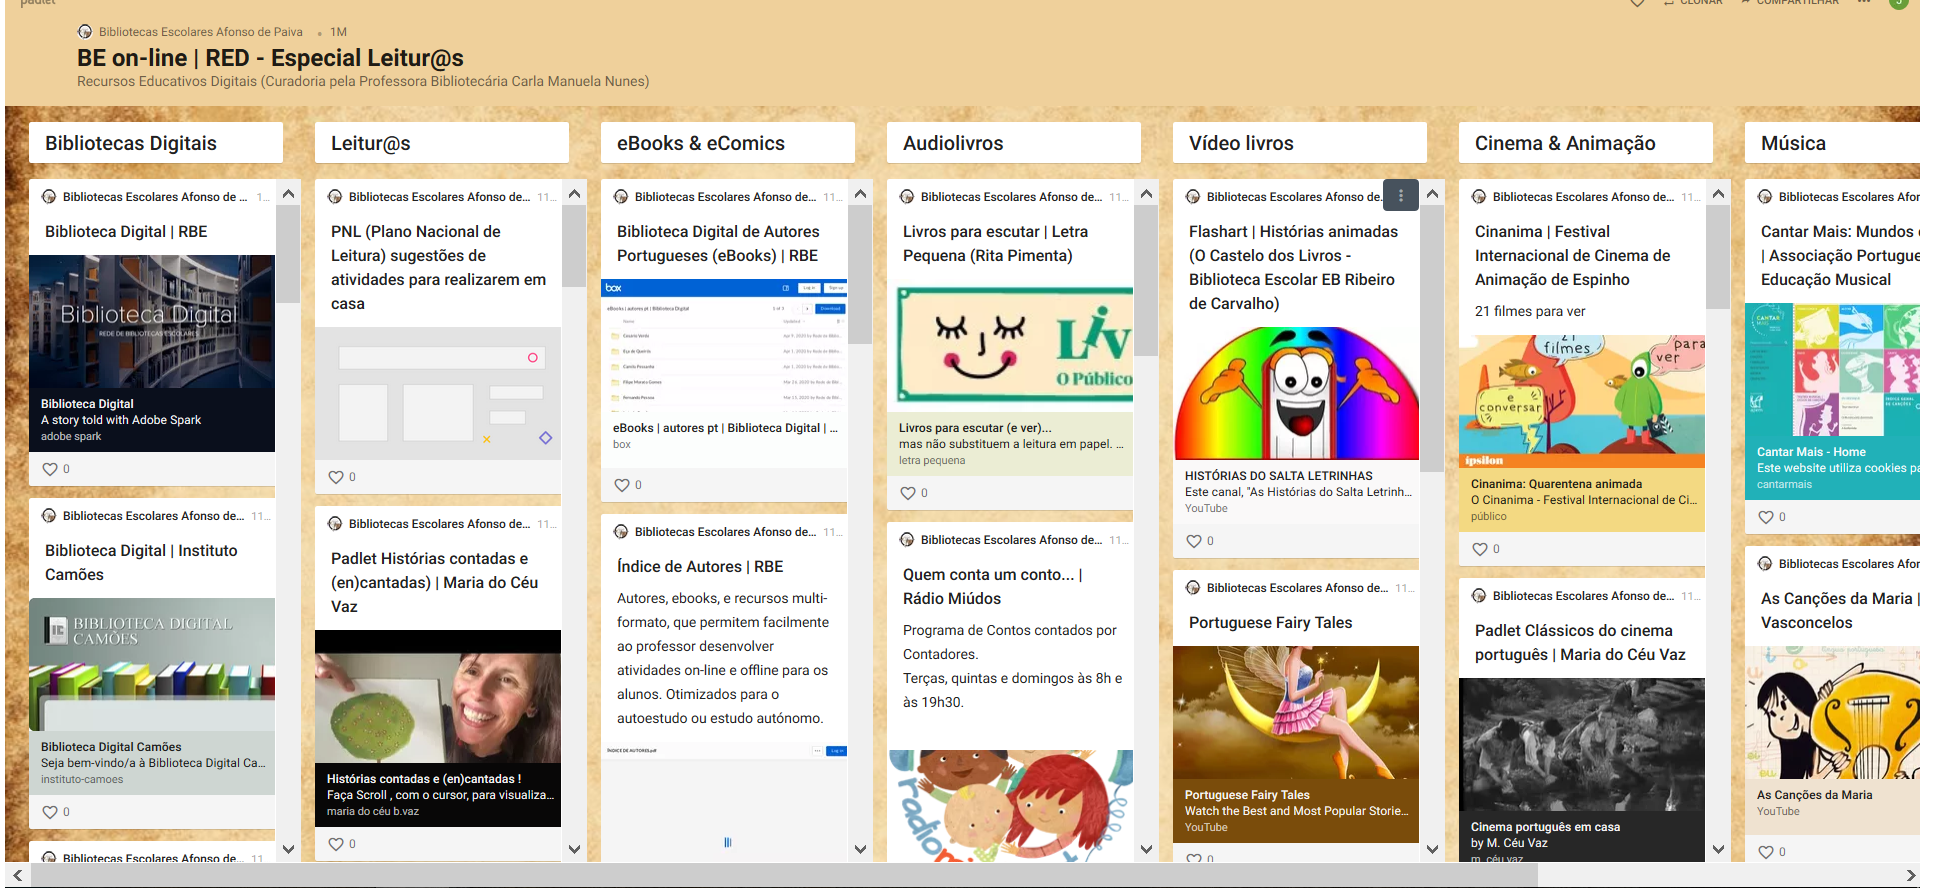The height and width of the screenshot is (888, 1934).
Task: Like the Cinanima Festival post
Action: click(x=1480, y=549)
